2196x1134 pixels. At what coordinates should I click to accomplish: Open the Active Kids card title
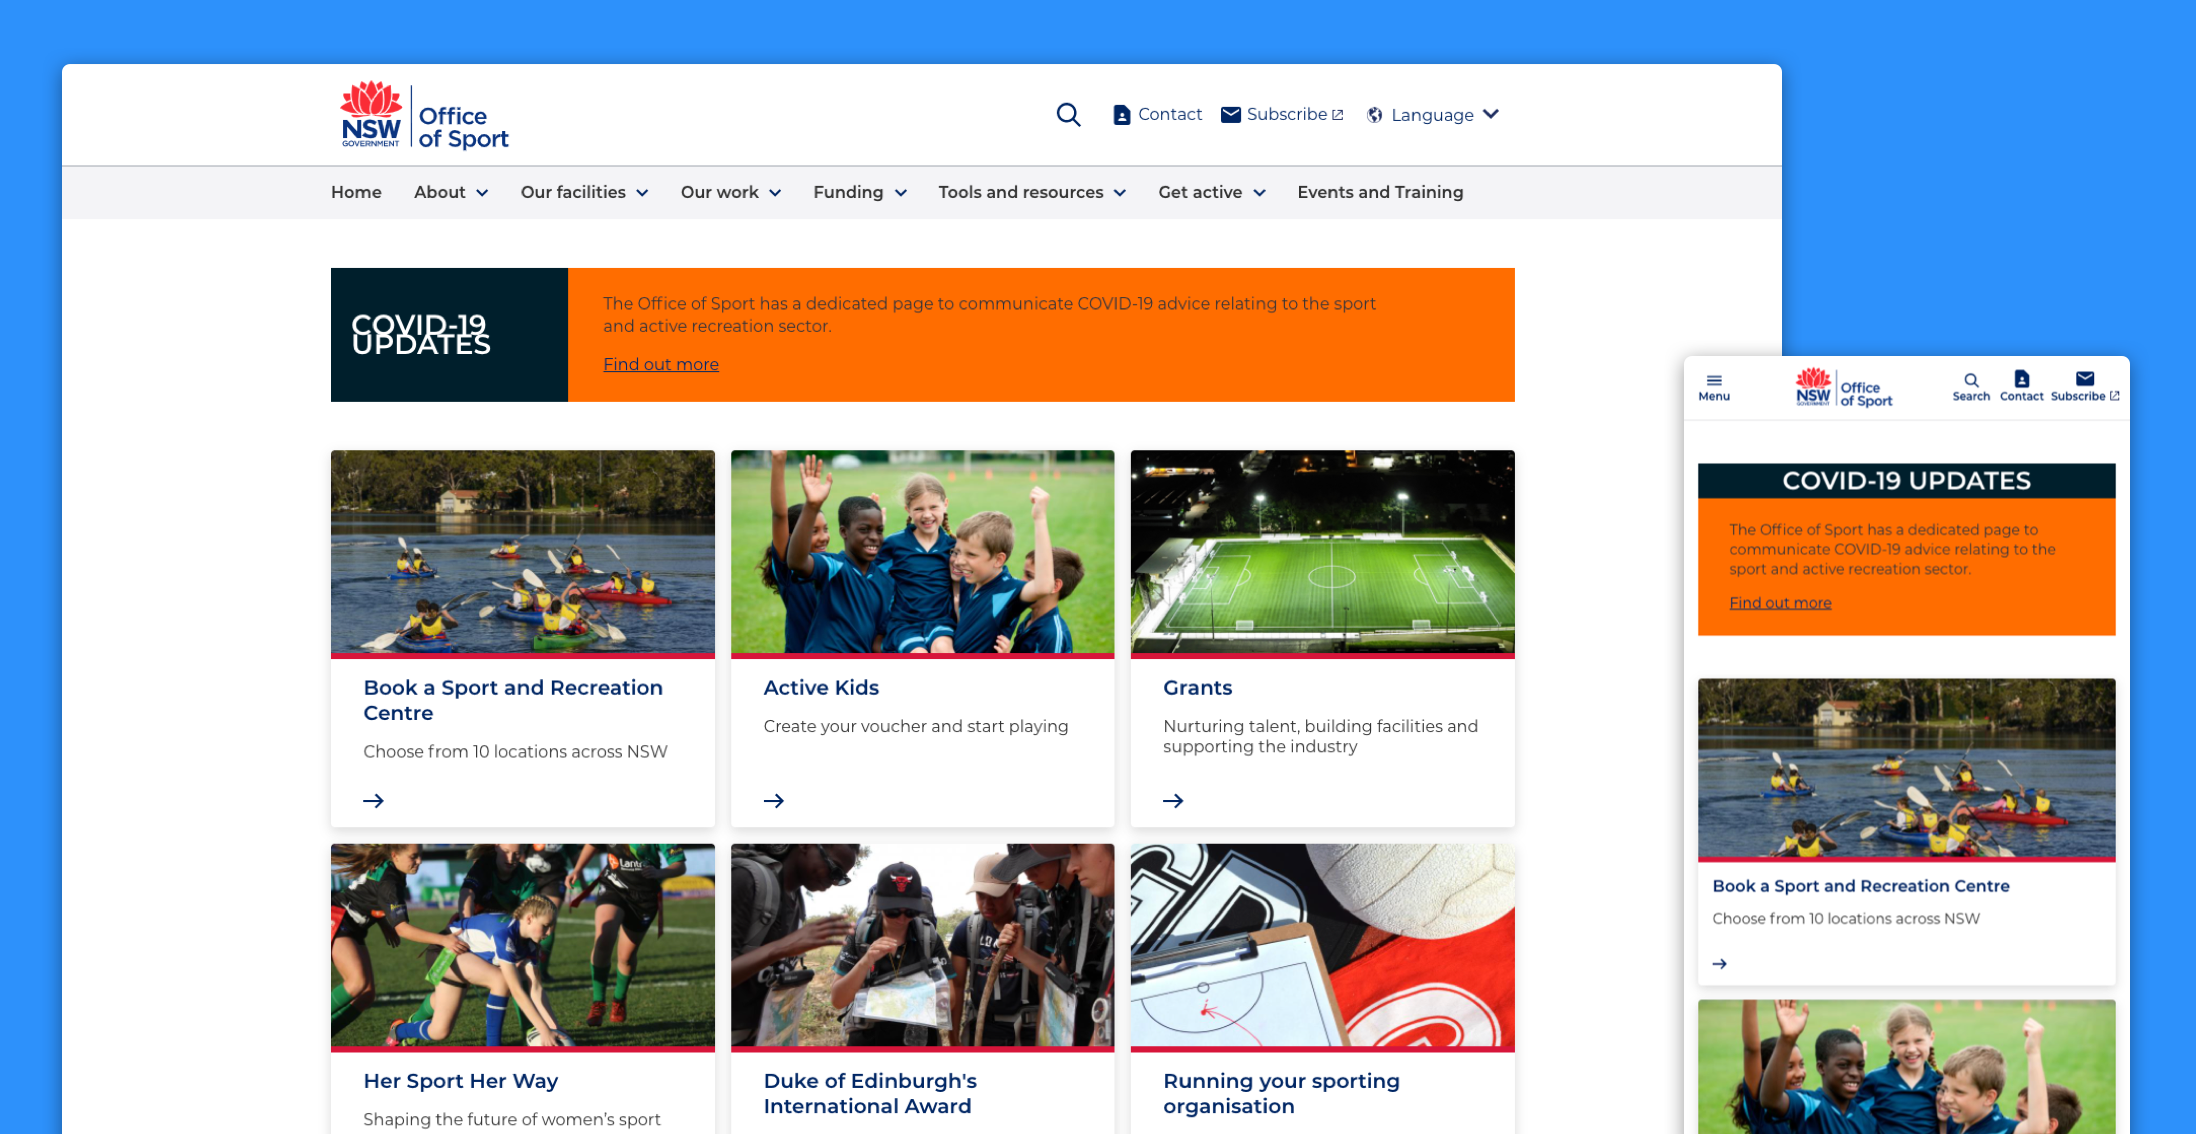[821, 688]
